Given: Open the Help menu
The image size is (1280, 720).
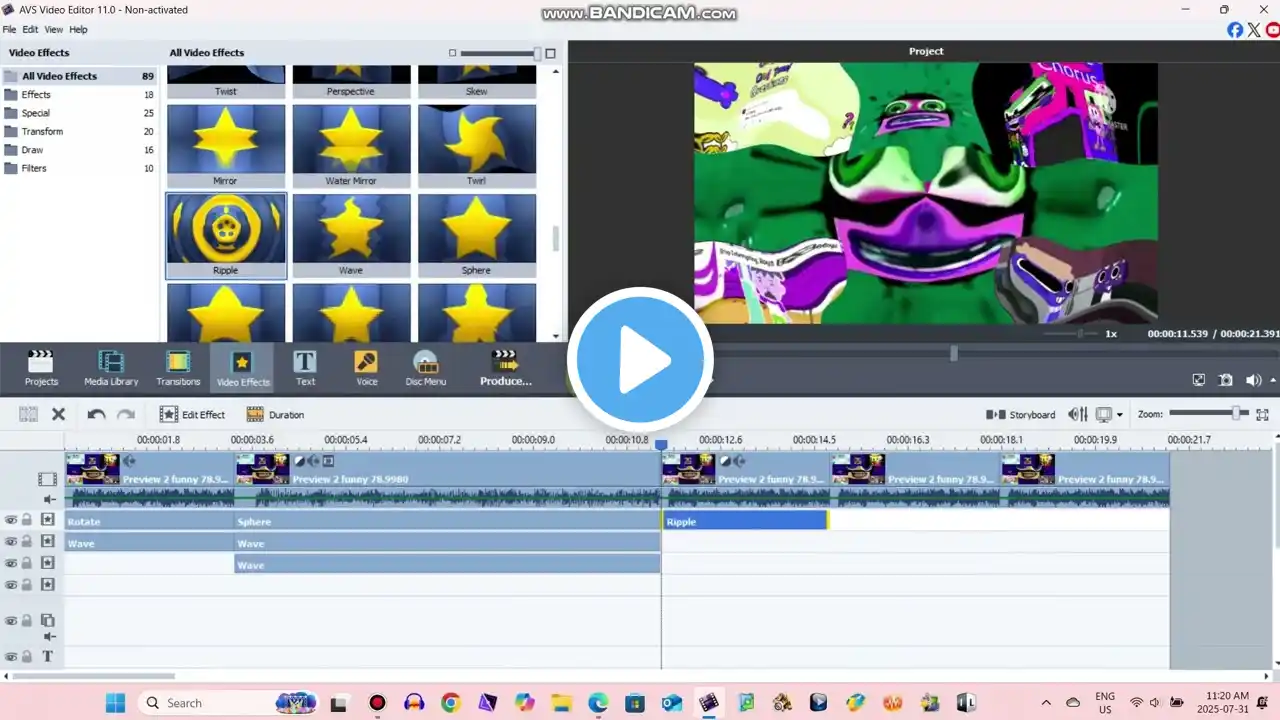Looking at the screenshot, I should pyautogui.click(x=78, y=30).
